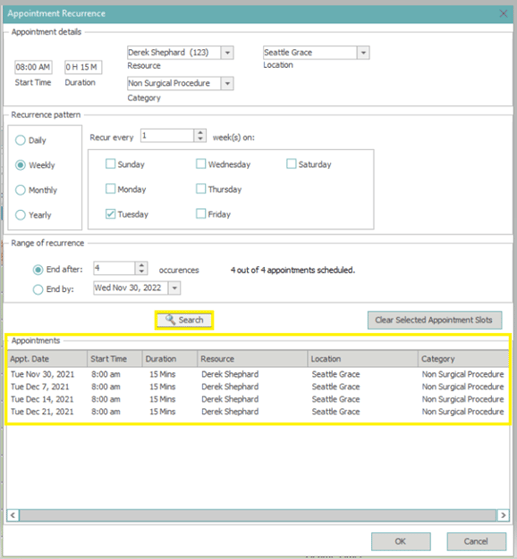Open the Resource dropdown for Derek Shephard

tap(227, 53)
